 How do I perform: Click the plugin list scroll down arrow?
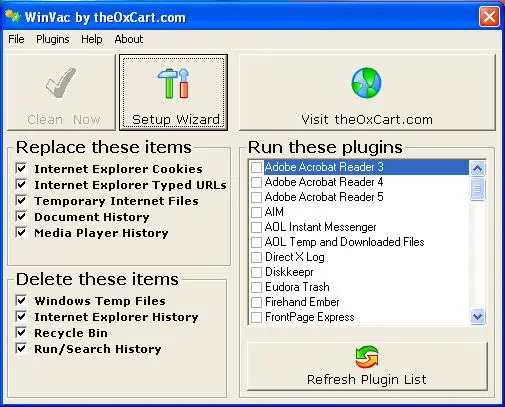477,316
